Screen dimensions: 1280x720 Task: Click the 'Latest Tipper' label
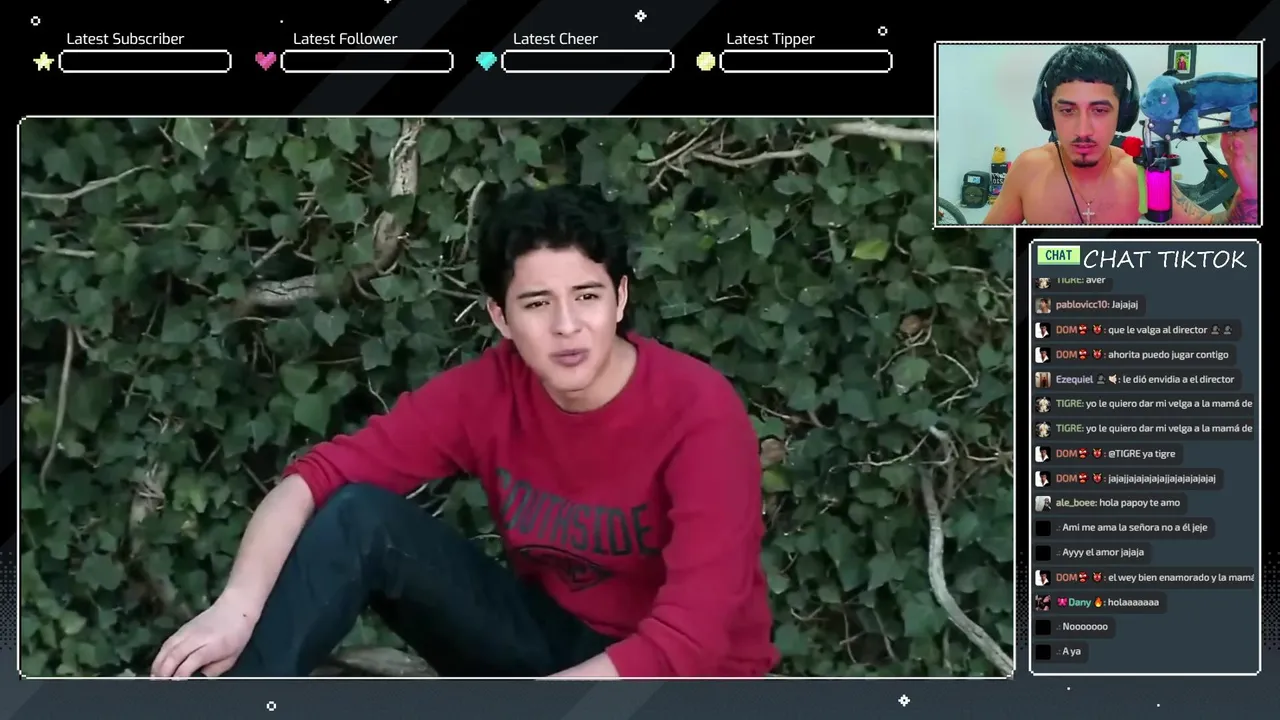pos(770,39)
